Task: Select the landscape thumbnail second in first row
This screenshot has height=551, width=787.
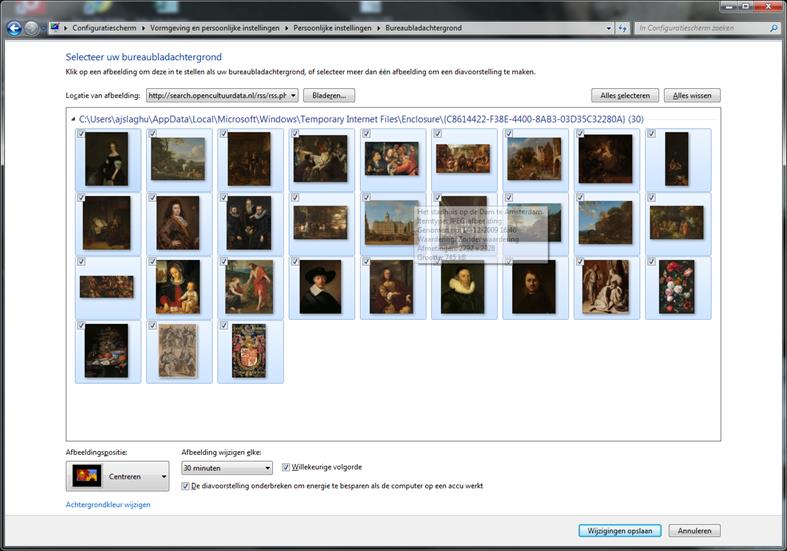Action: (x=178, y=159)
